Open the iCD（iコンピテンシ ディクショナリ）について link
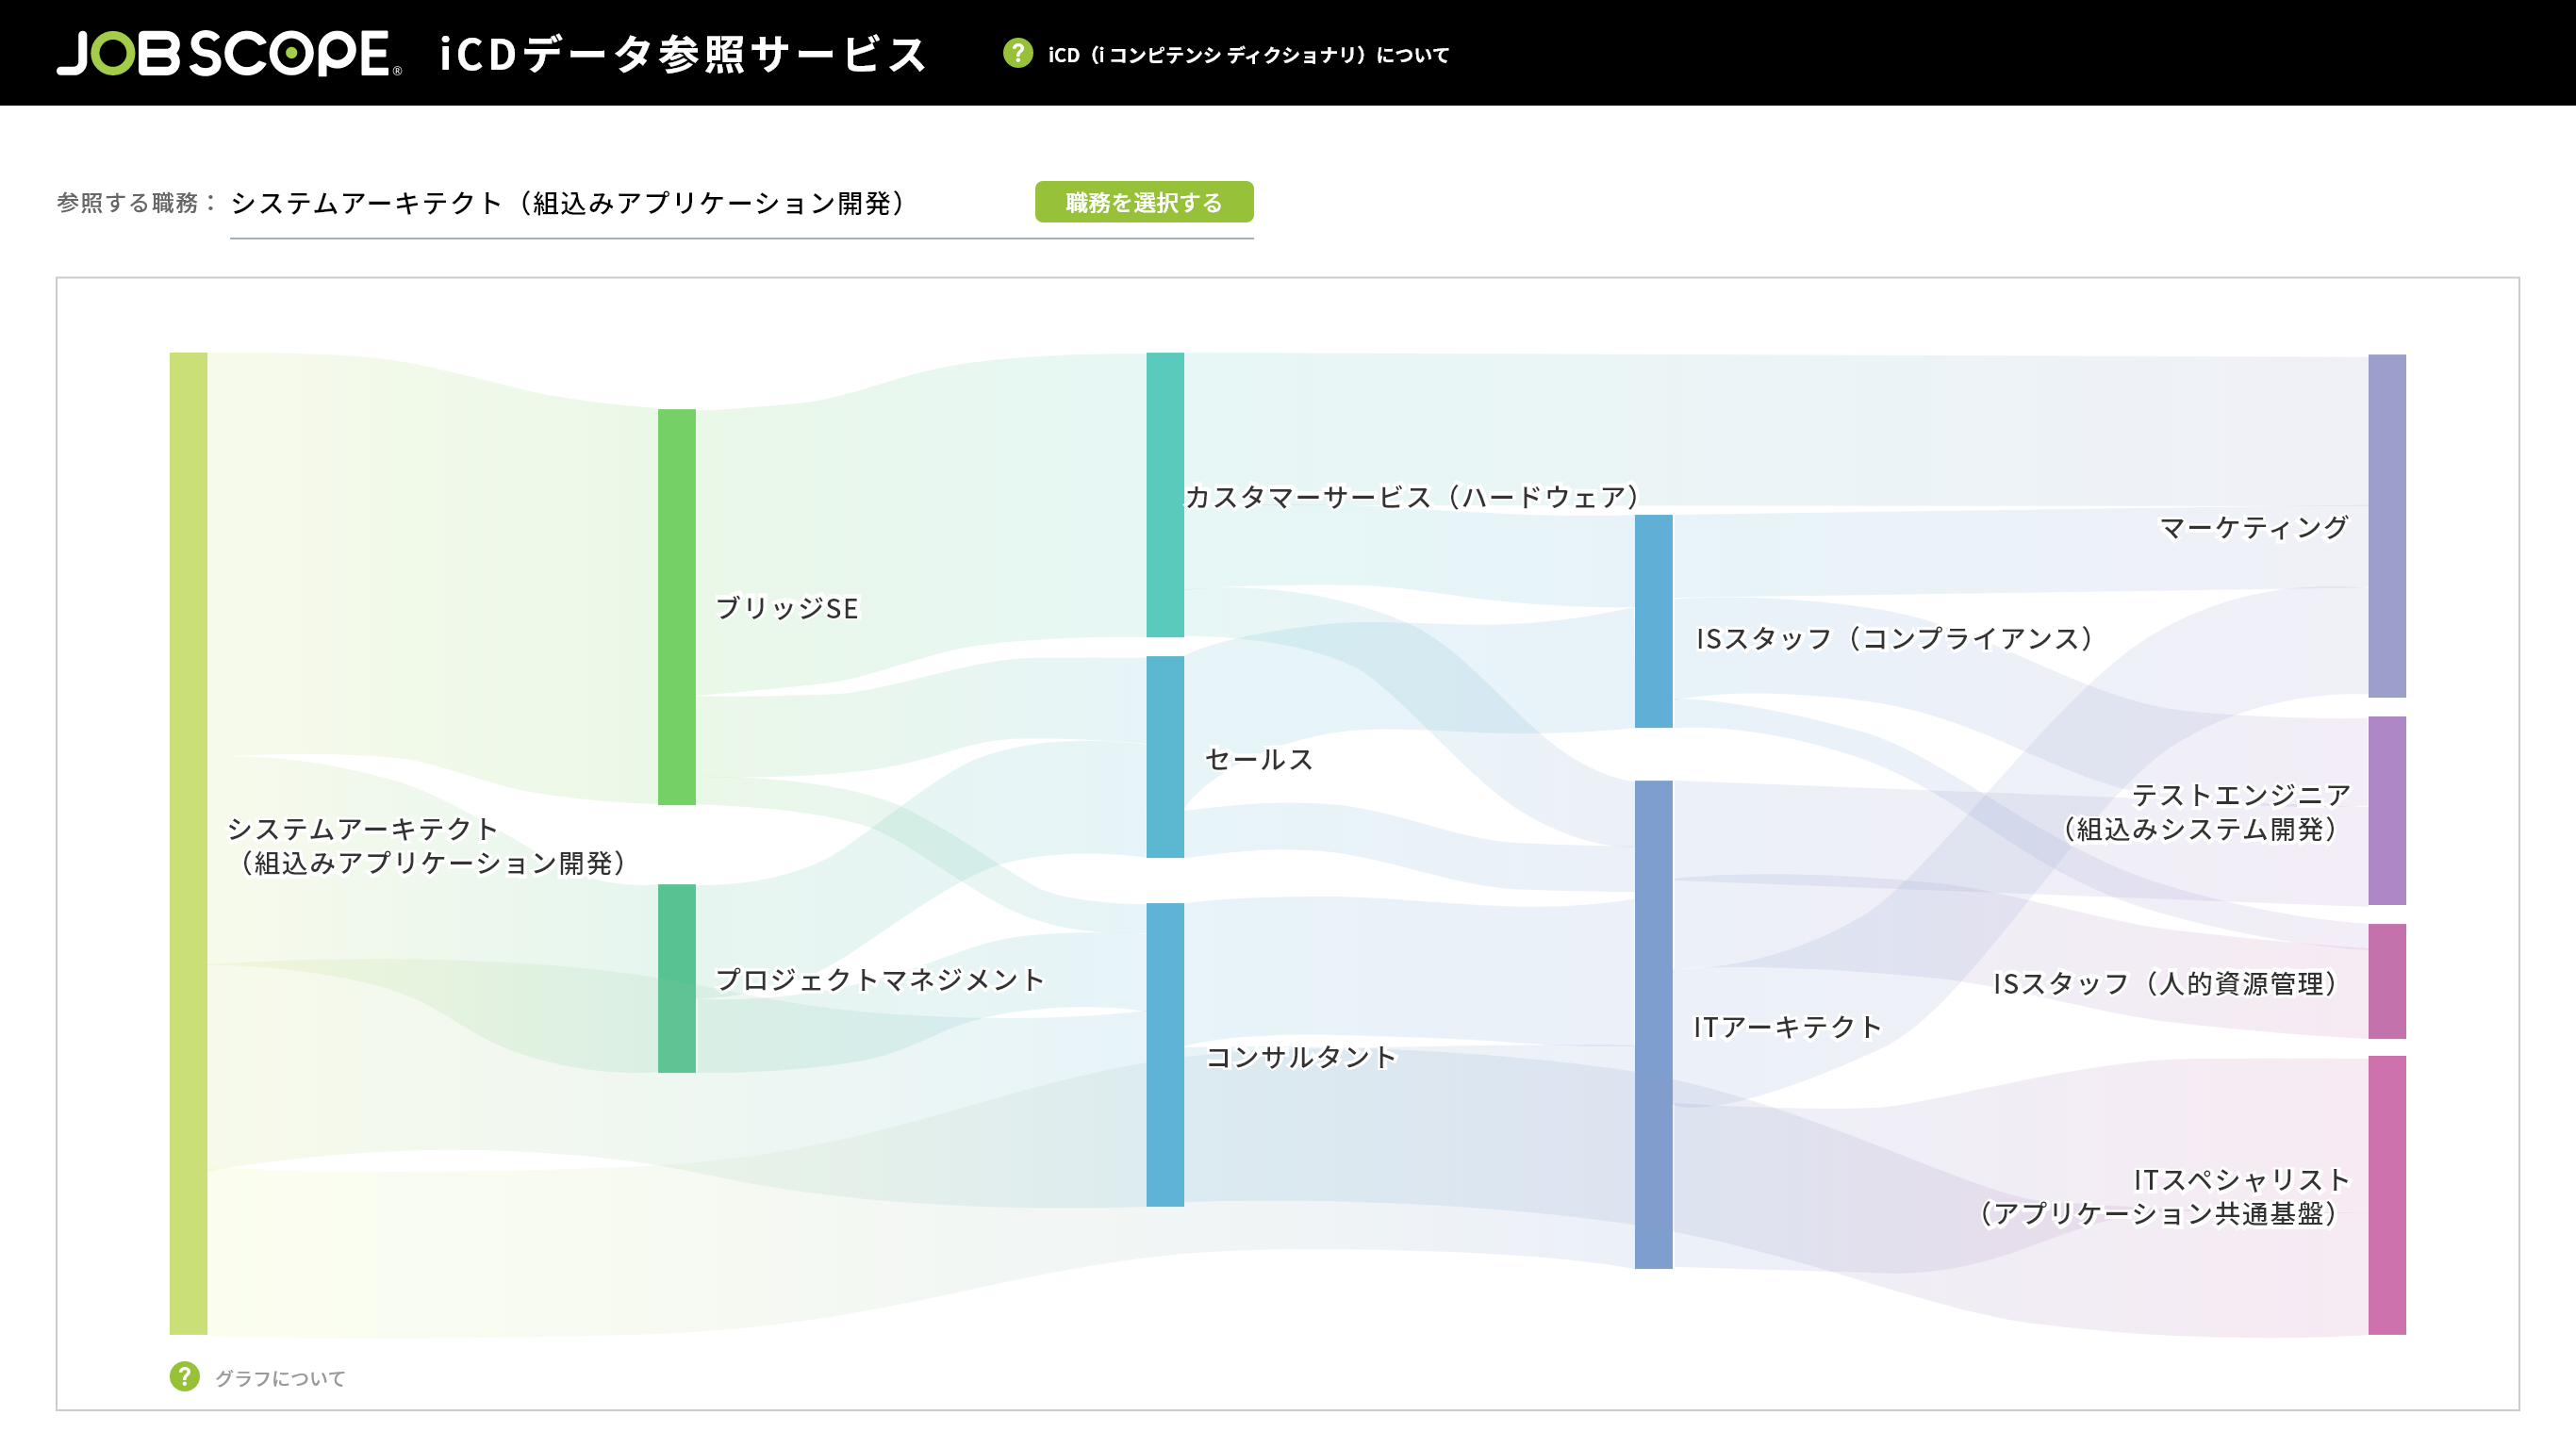 (x=1248, y=55)
